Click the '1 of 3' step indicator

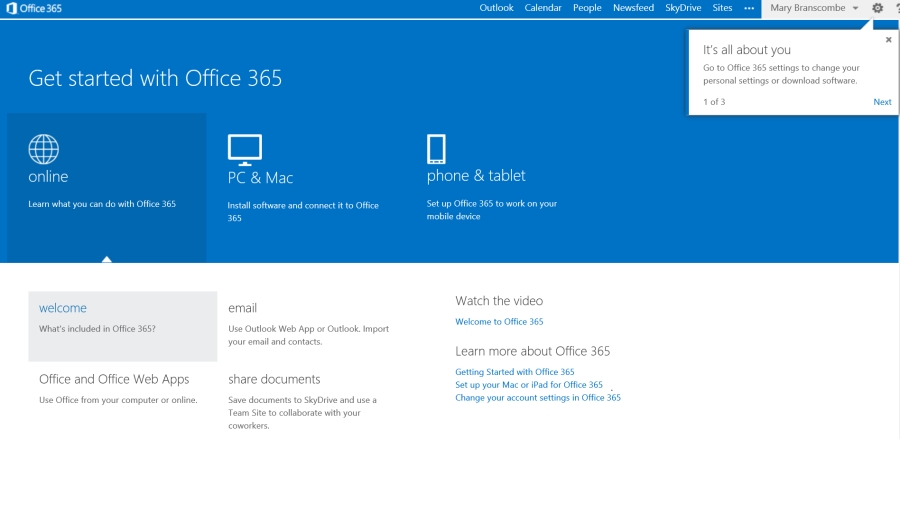pos(714,102)
